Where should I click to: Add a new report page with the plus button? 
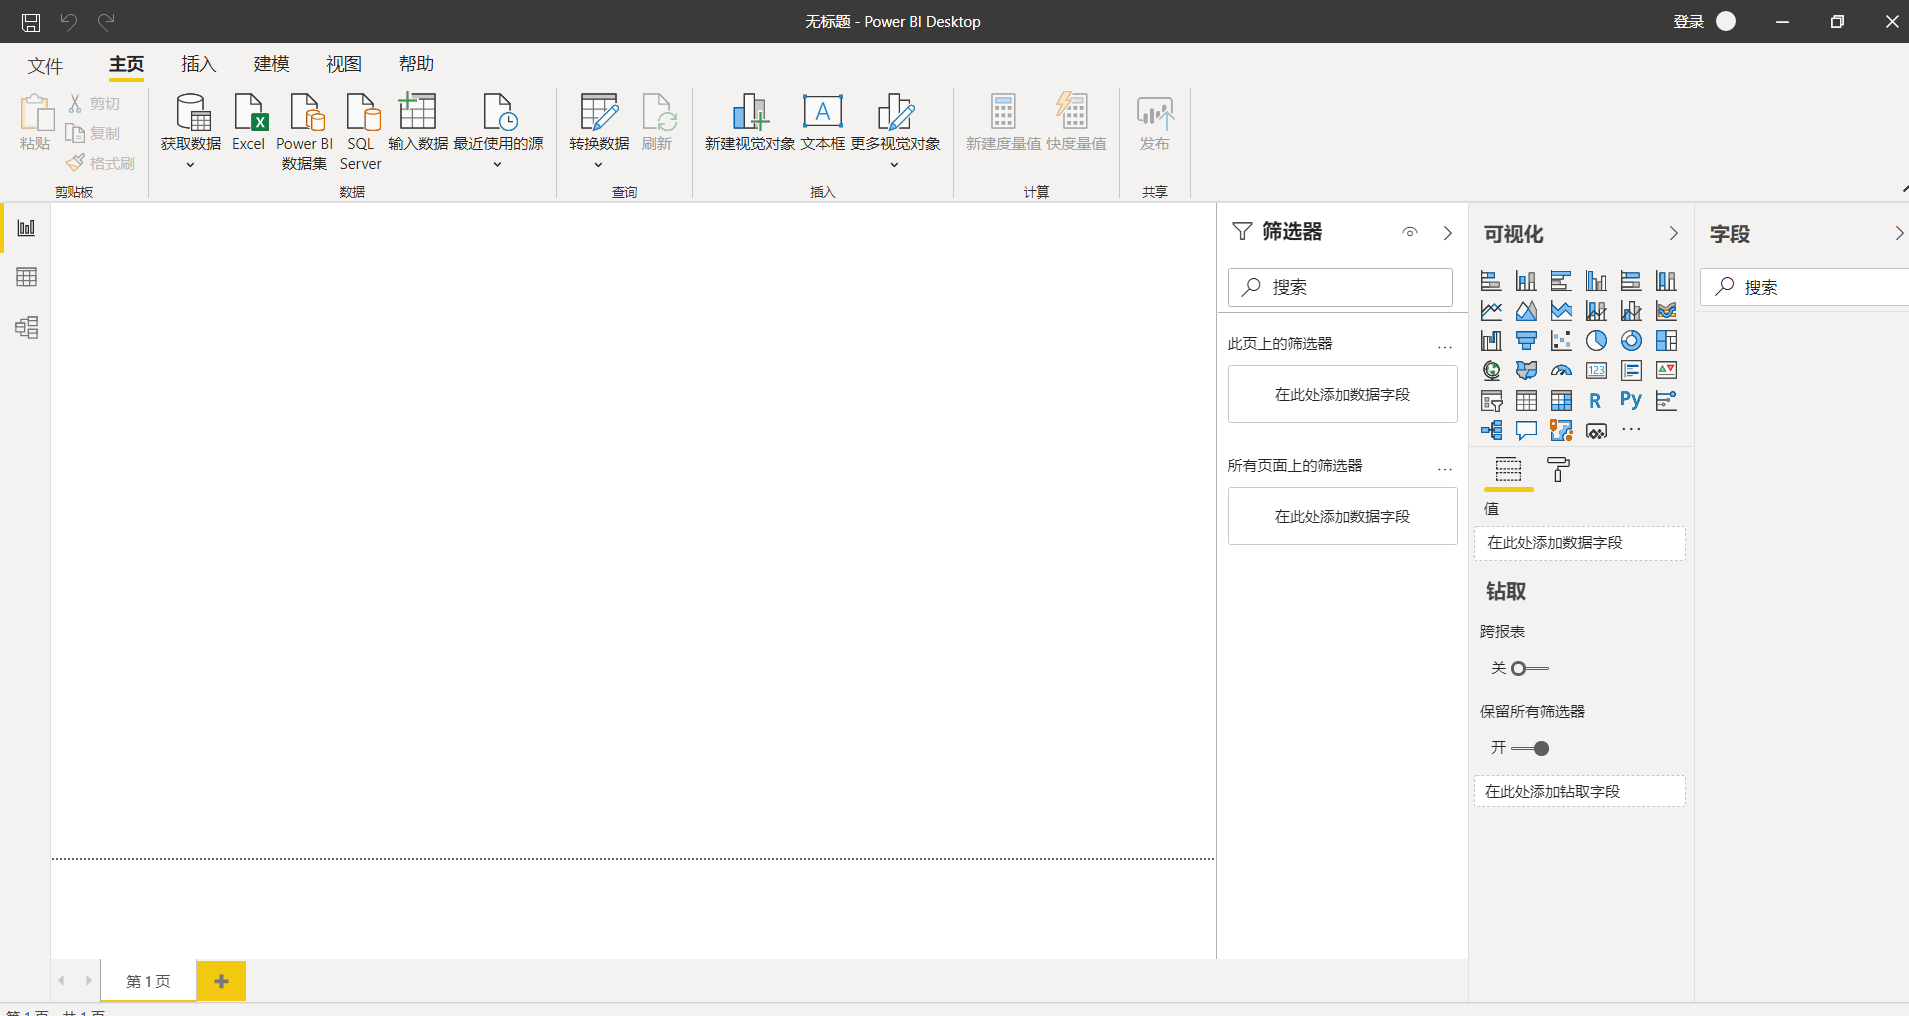(220, 981)
